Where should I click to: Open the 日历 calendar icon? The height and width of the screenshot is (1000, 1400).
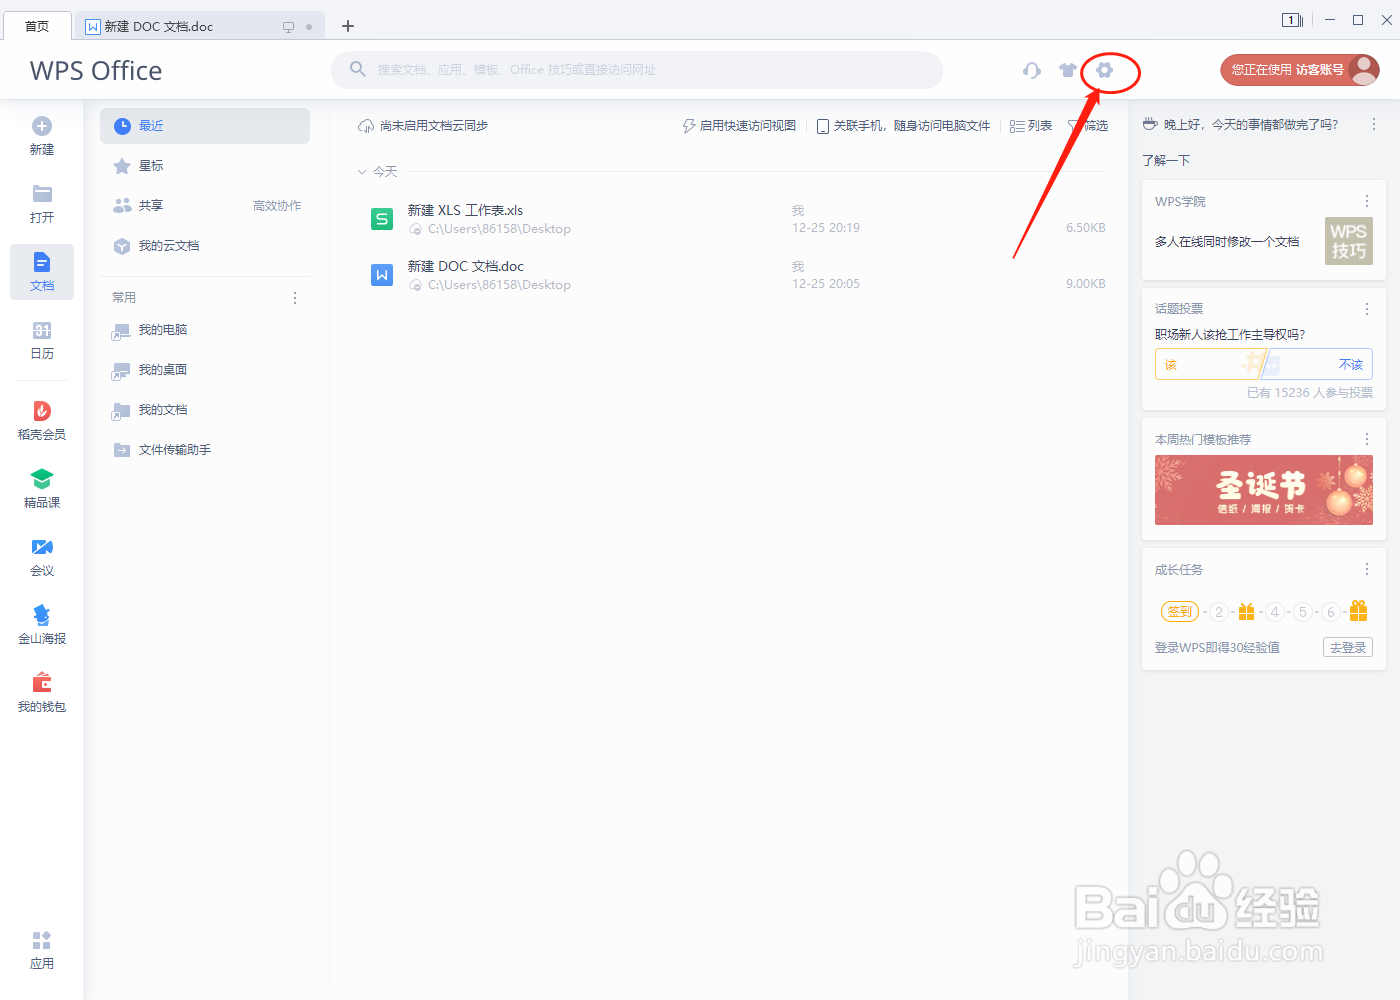[x=42, y=330]
